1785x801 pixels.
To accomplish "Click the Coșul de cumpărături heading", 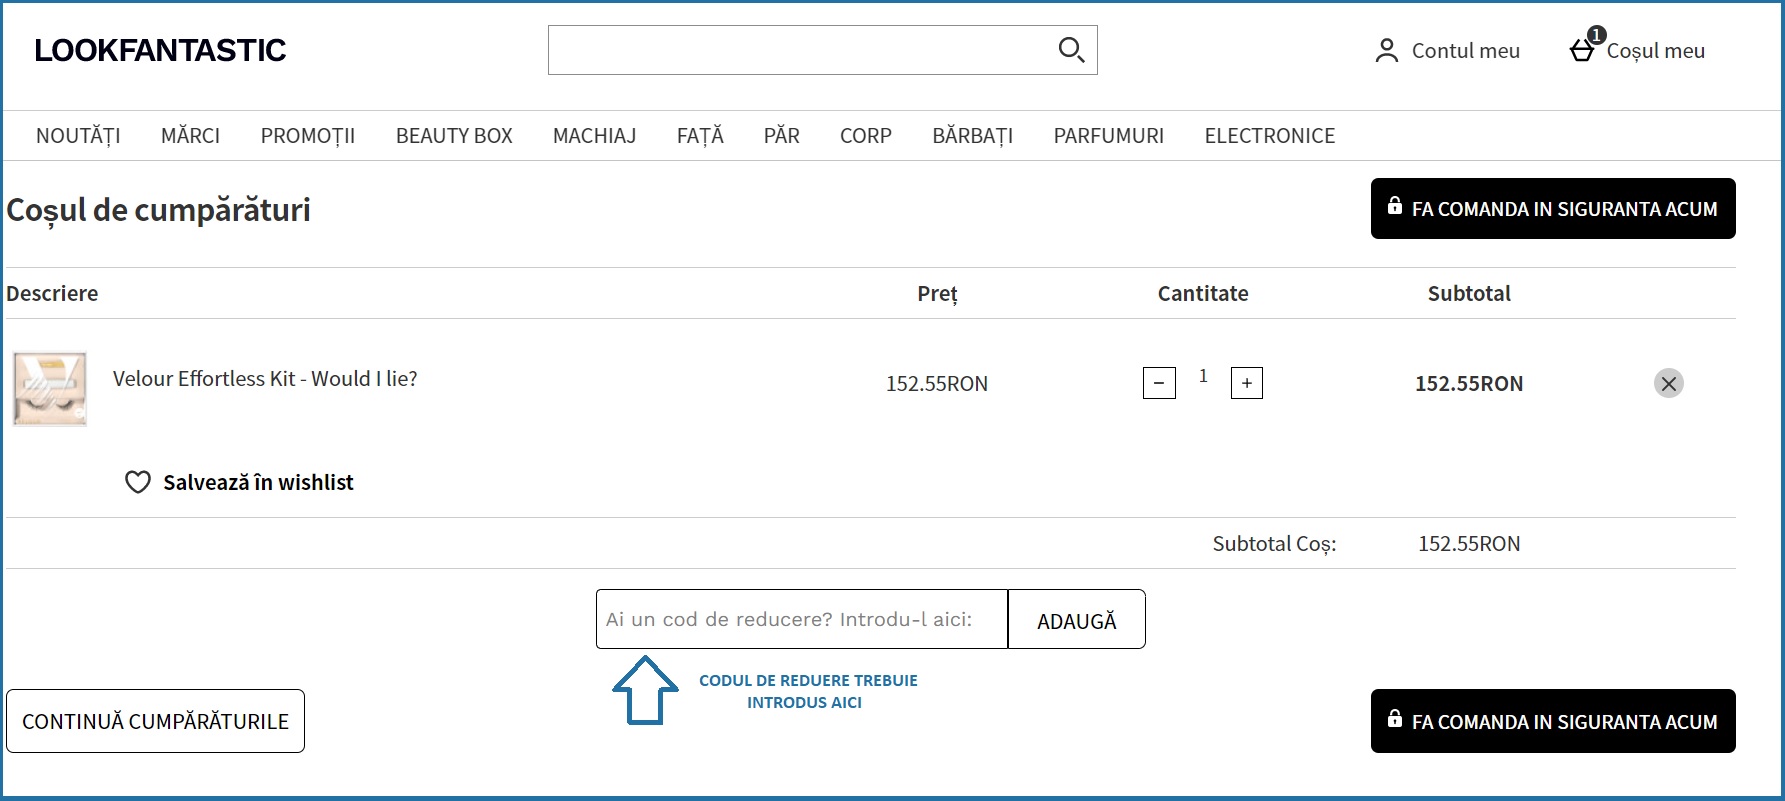I will (158, 210).
